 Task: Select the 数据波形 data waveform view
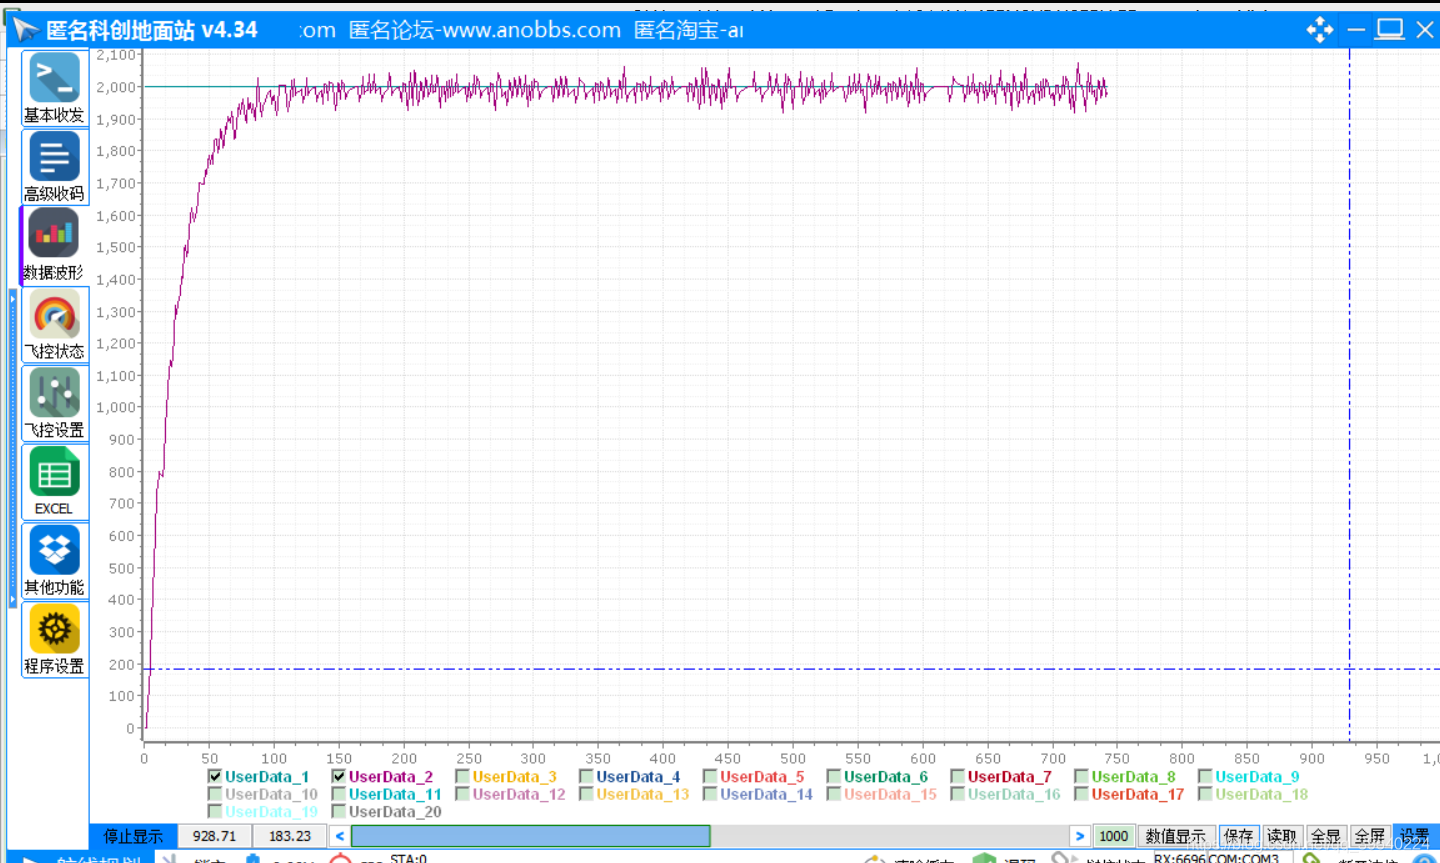[x=55, y=246]
